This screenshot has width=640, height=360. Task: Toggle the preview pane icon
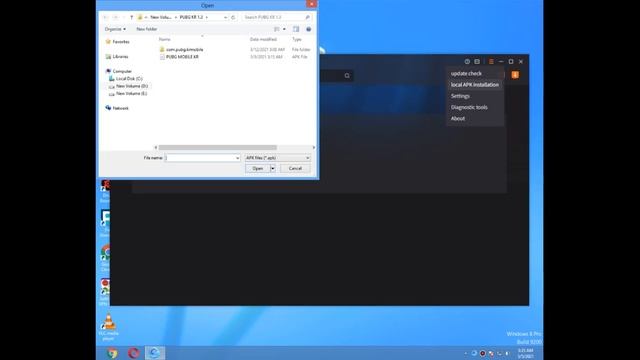click(296, 29)
